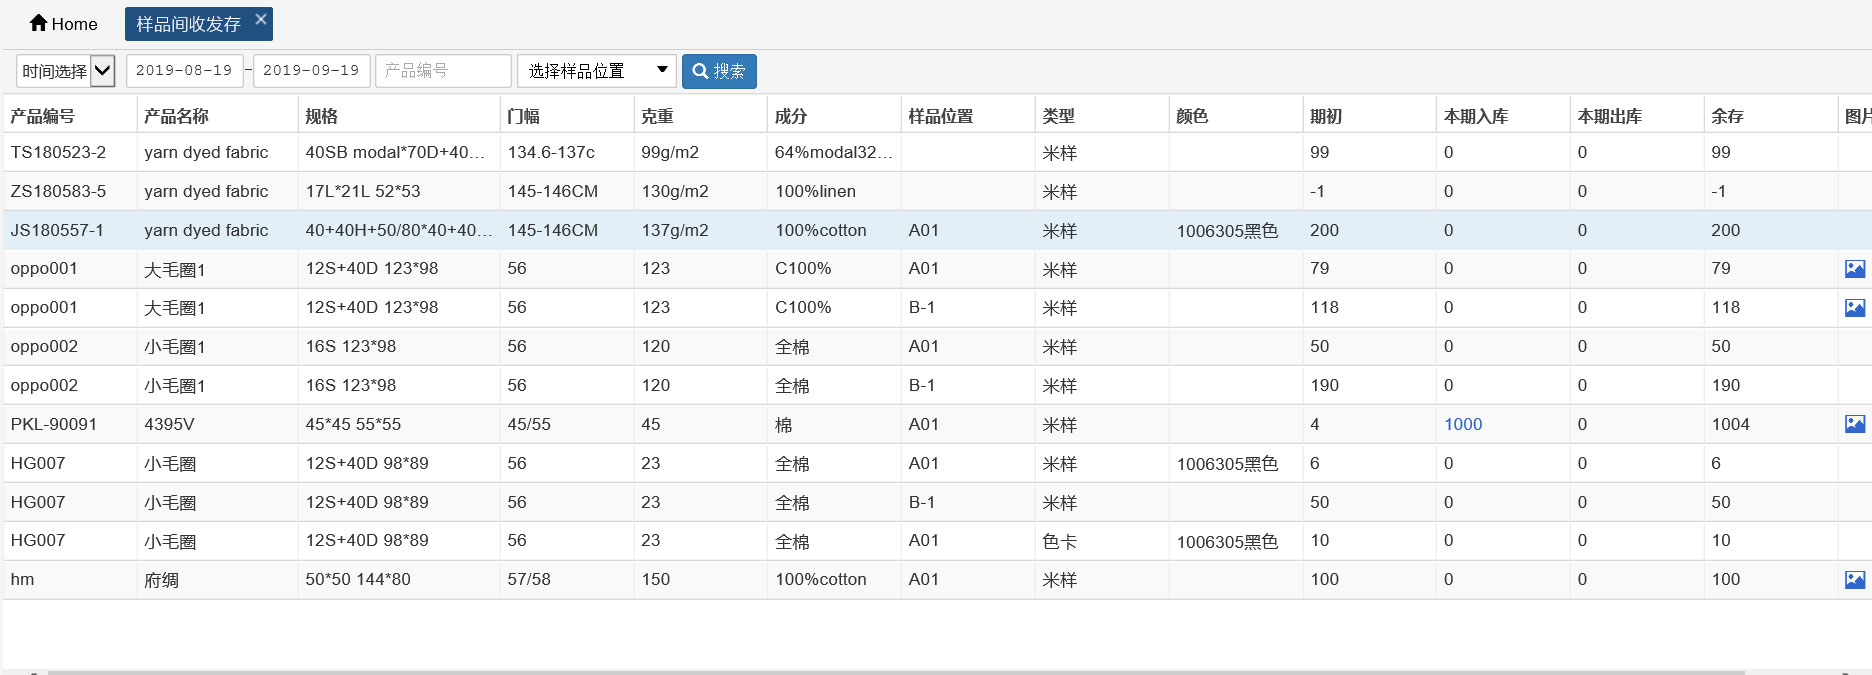Click the 搜索 search button
Screen dimensions: 1872x675
coord(719,71)
